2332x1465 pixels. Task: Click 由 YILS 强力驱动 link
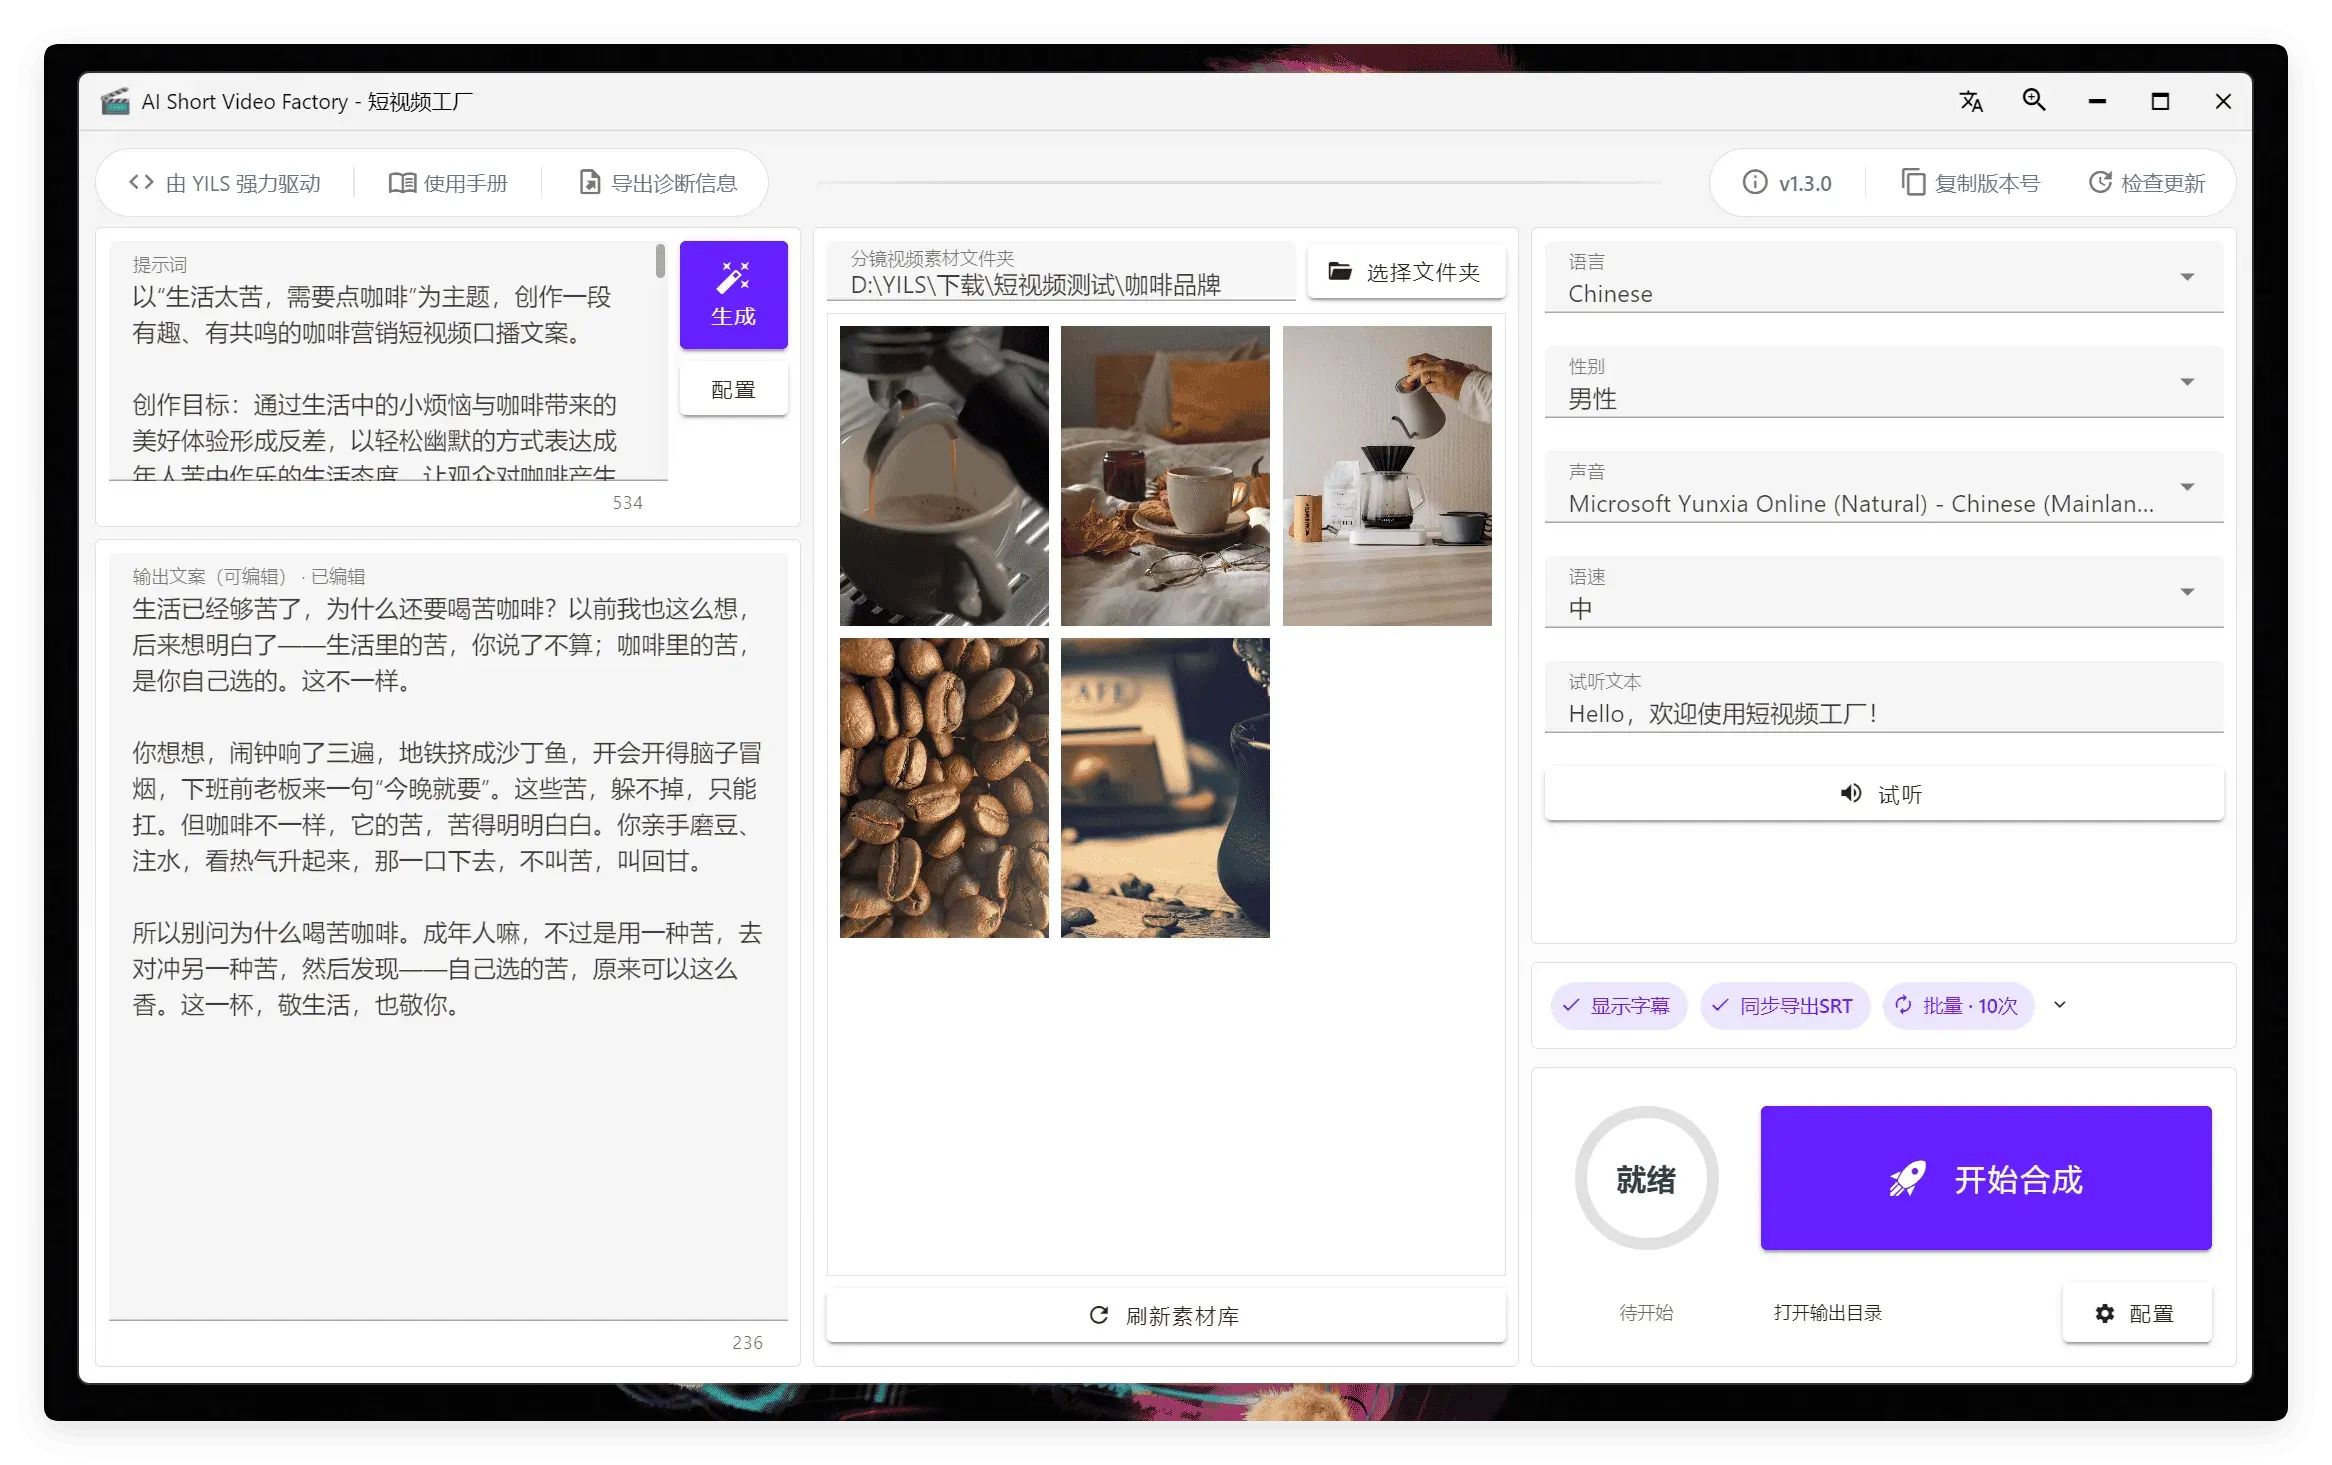[x=225, y=183]
